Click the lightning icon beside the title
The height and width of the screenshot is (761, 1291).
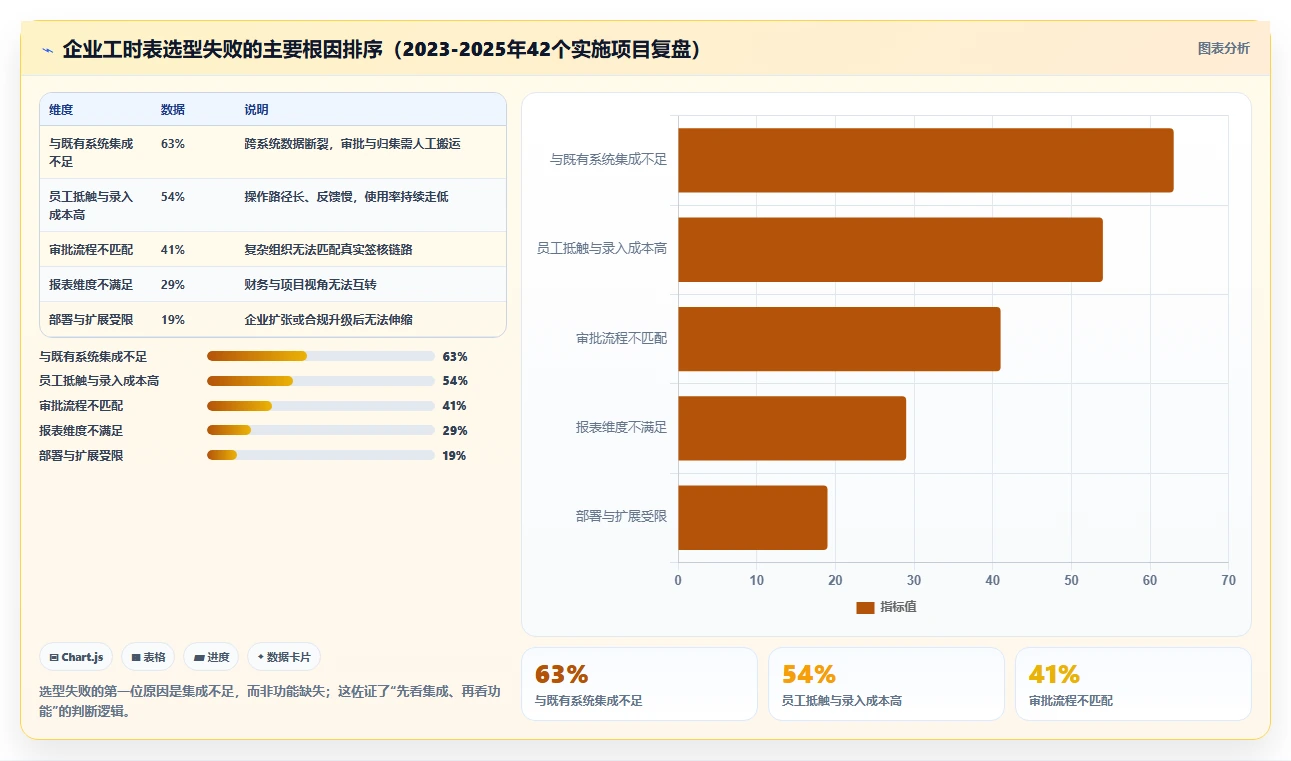[47, 49]
